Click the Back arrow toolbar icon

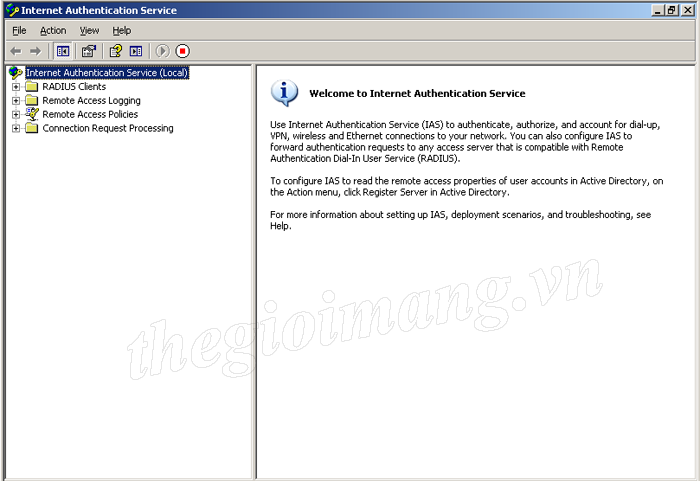[x=16, y=51]
